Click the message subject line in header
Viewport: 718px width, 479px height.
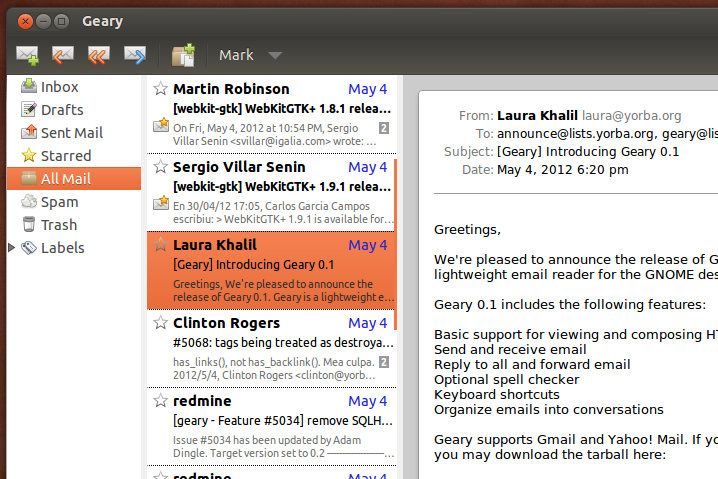click(x=588, y=152)
